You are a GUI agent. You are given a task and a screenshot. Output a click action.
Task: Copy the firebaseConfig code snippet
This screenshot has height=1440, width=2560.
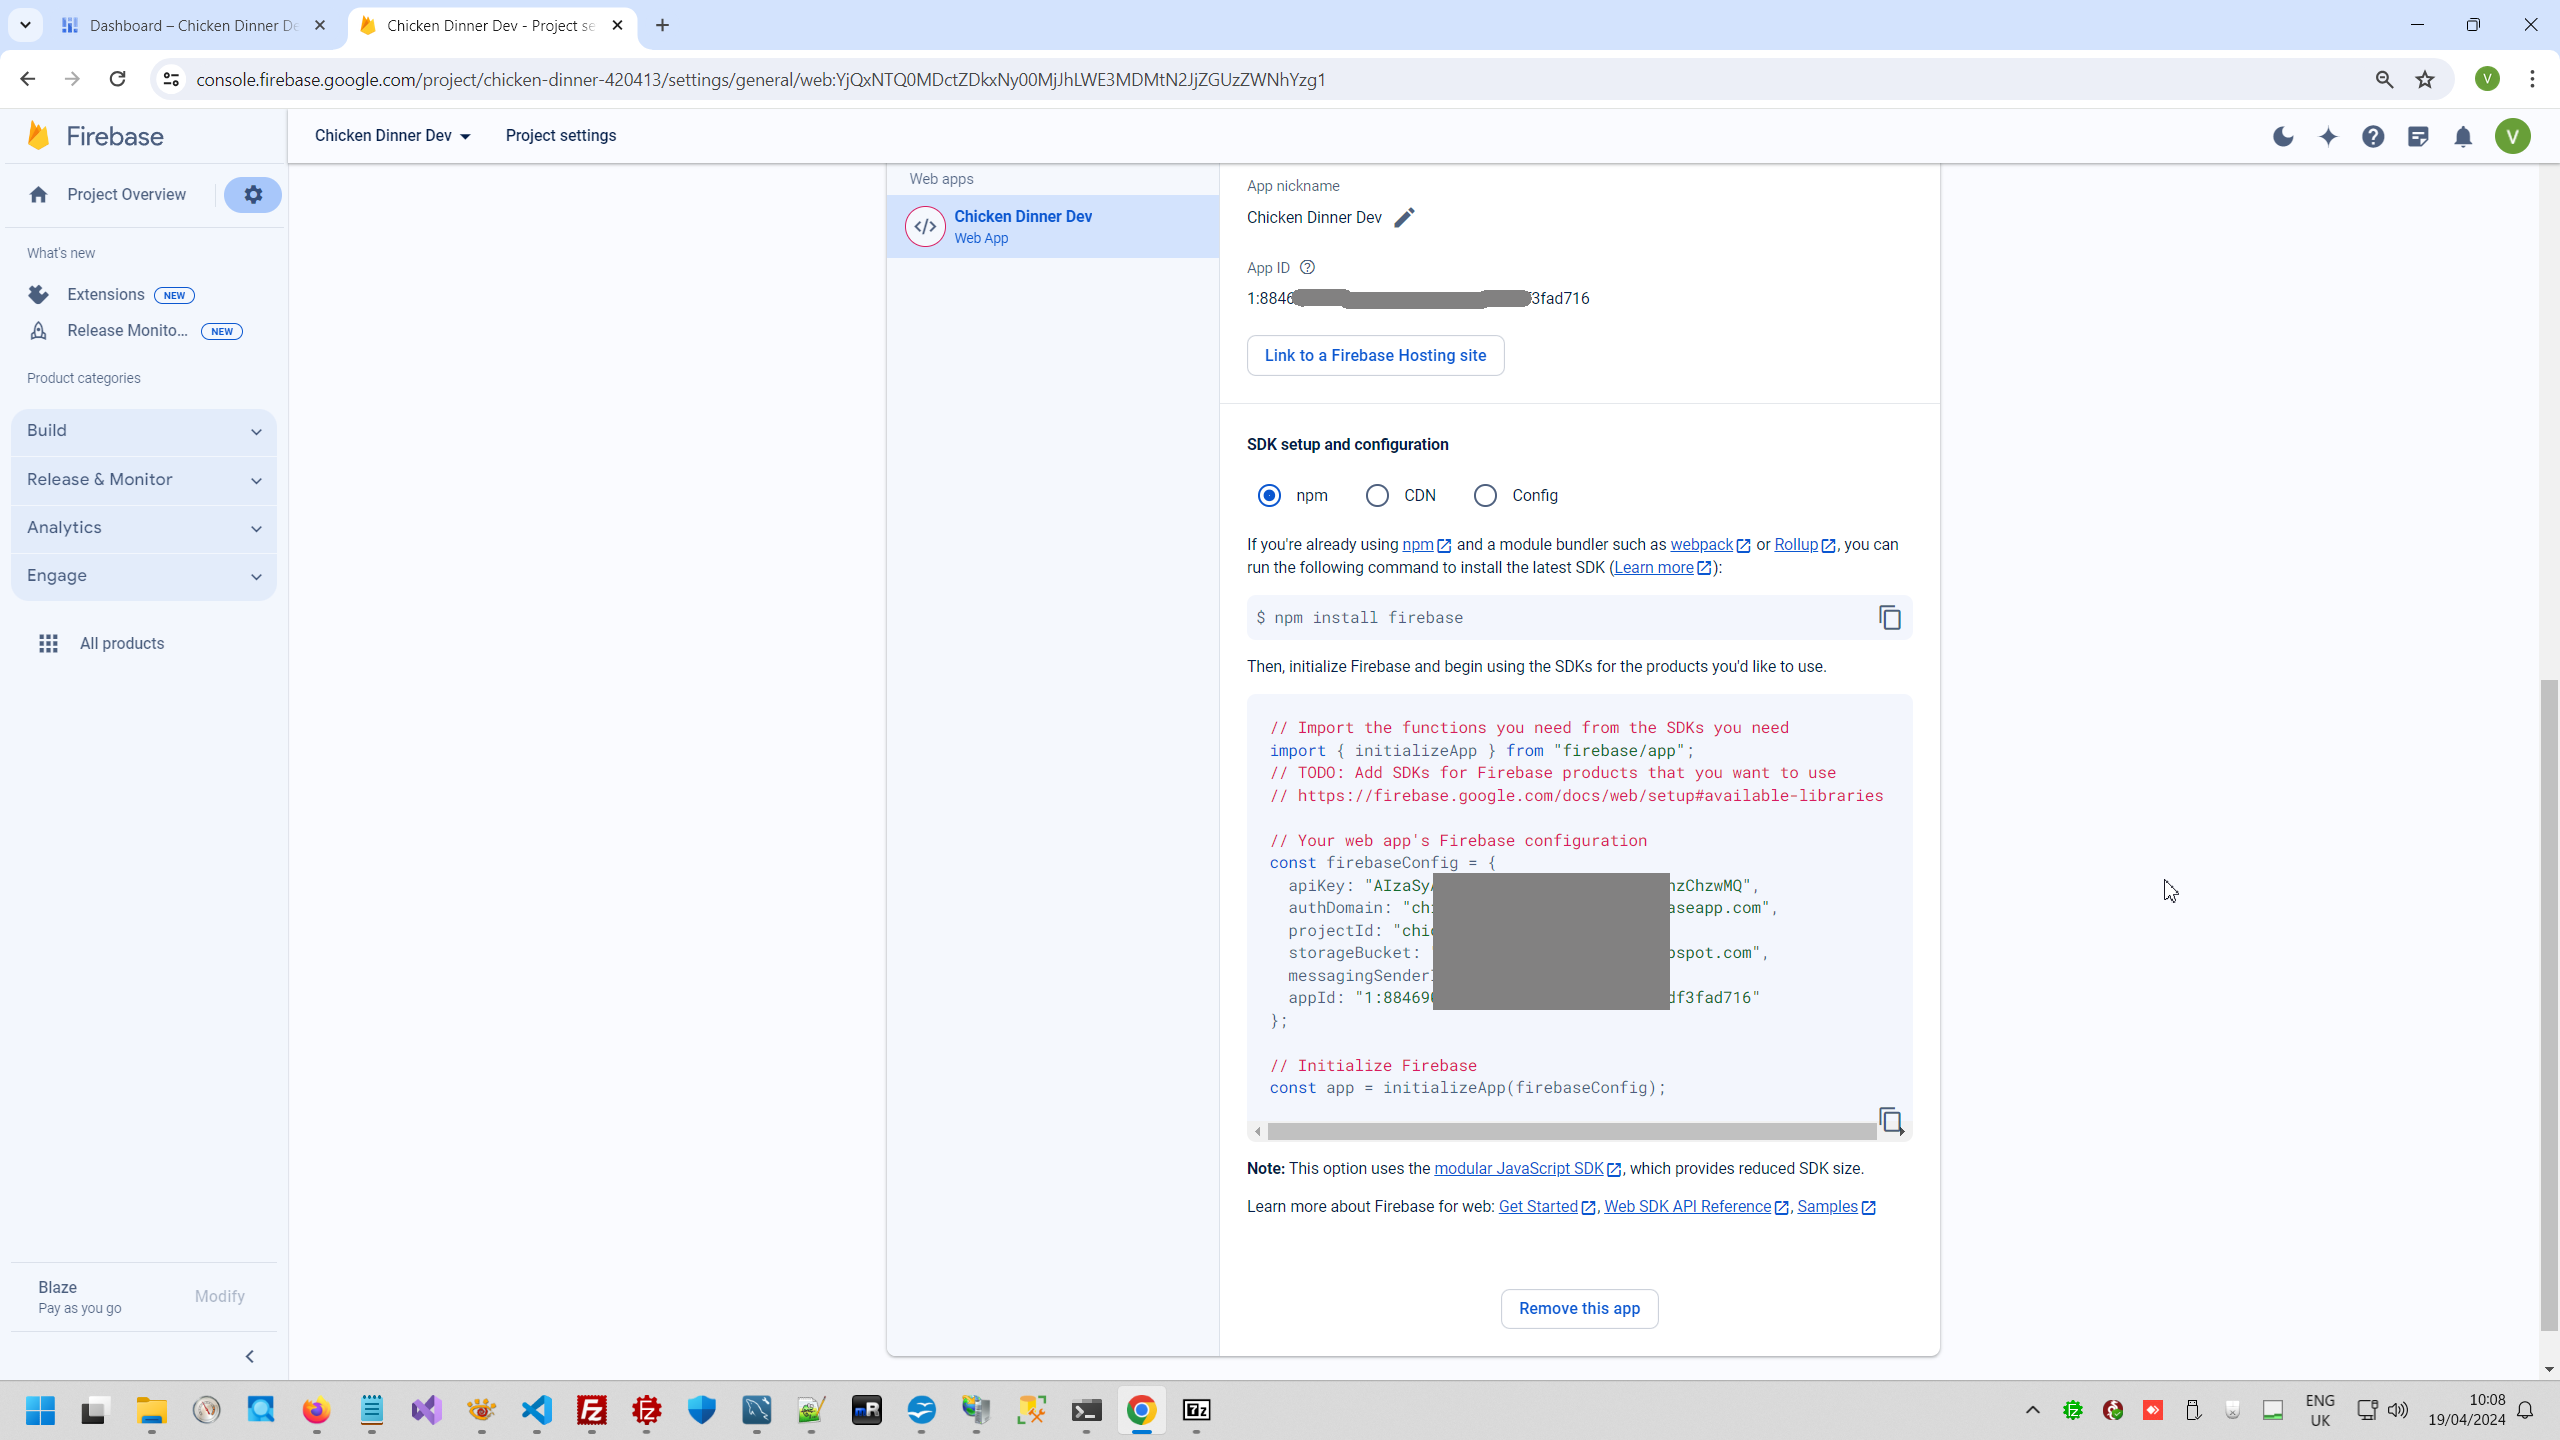tap(1890, 1120)
